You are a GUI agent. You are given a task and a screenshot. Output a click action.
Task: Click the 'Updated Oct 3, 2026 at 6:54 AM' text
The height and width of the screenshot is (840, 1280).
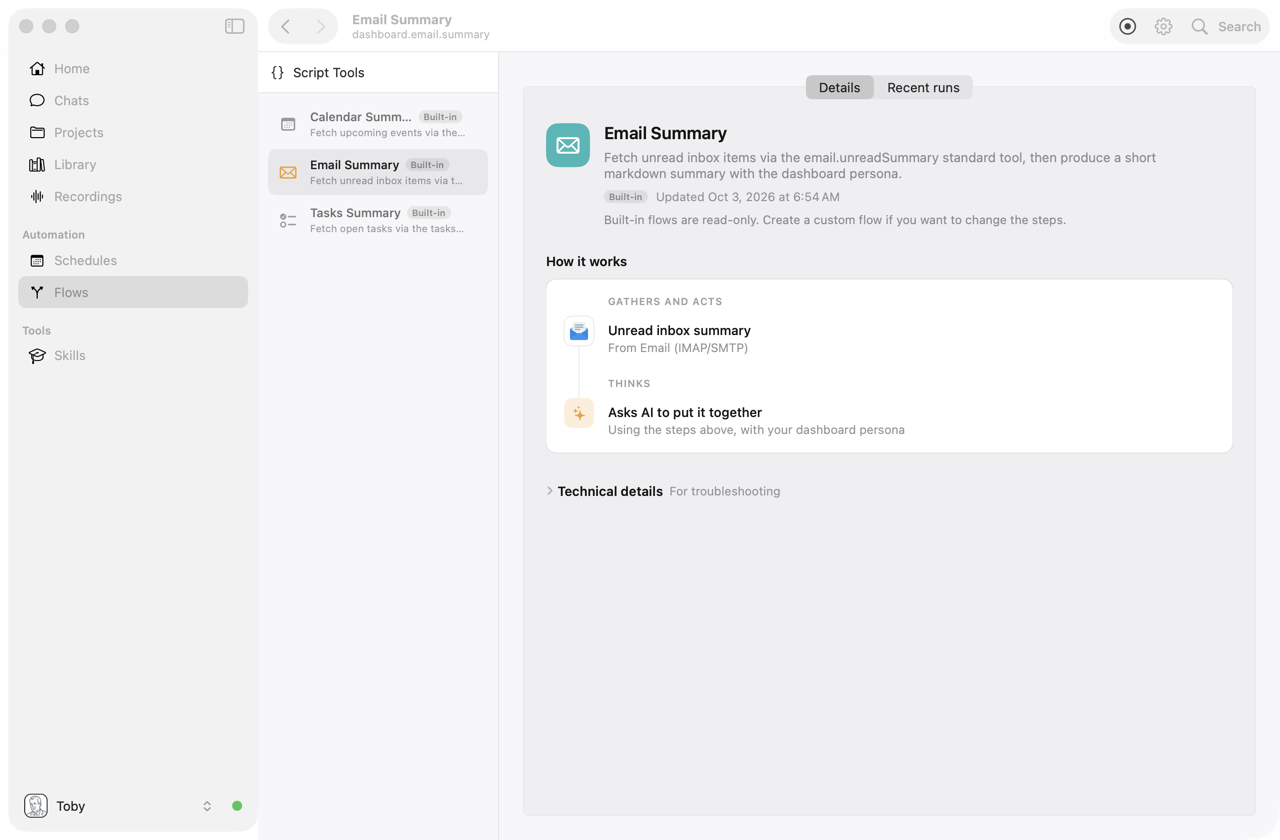[x=748, y=197]
